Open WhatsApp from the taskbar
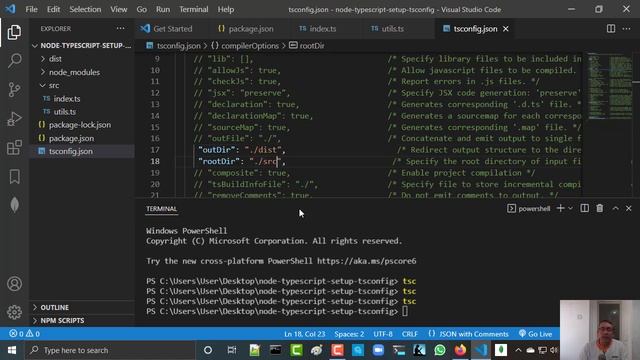This screenshot has width=640, height=360. pos(440,350)
